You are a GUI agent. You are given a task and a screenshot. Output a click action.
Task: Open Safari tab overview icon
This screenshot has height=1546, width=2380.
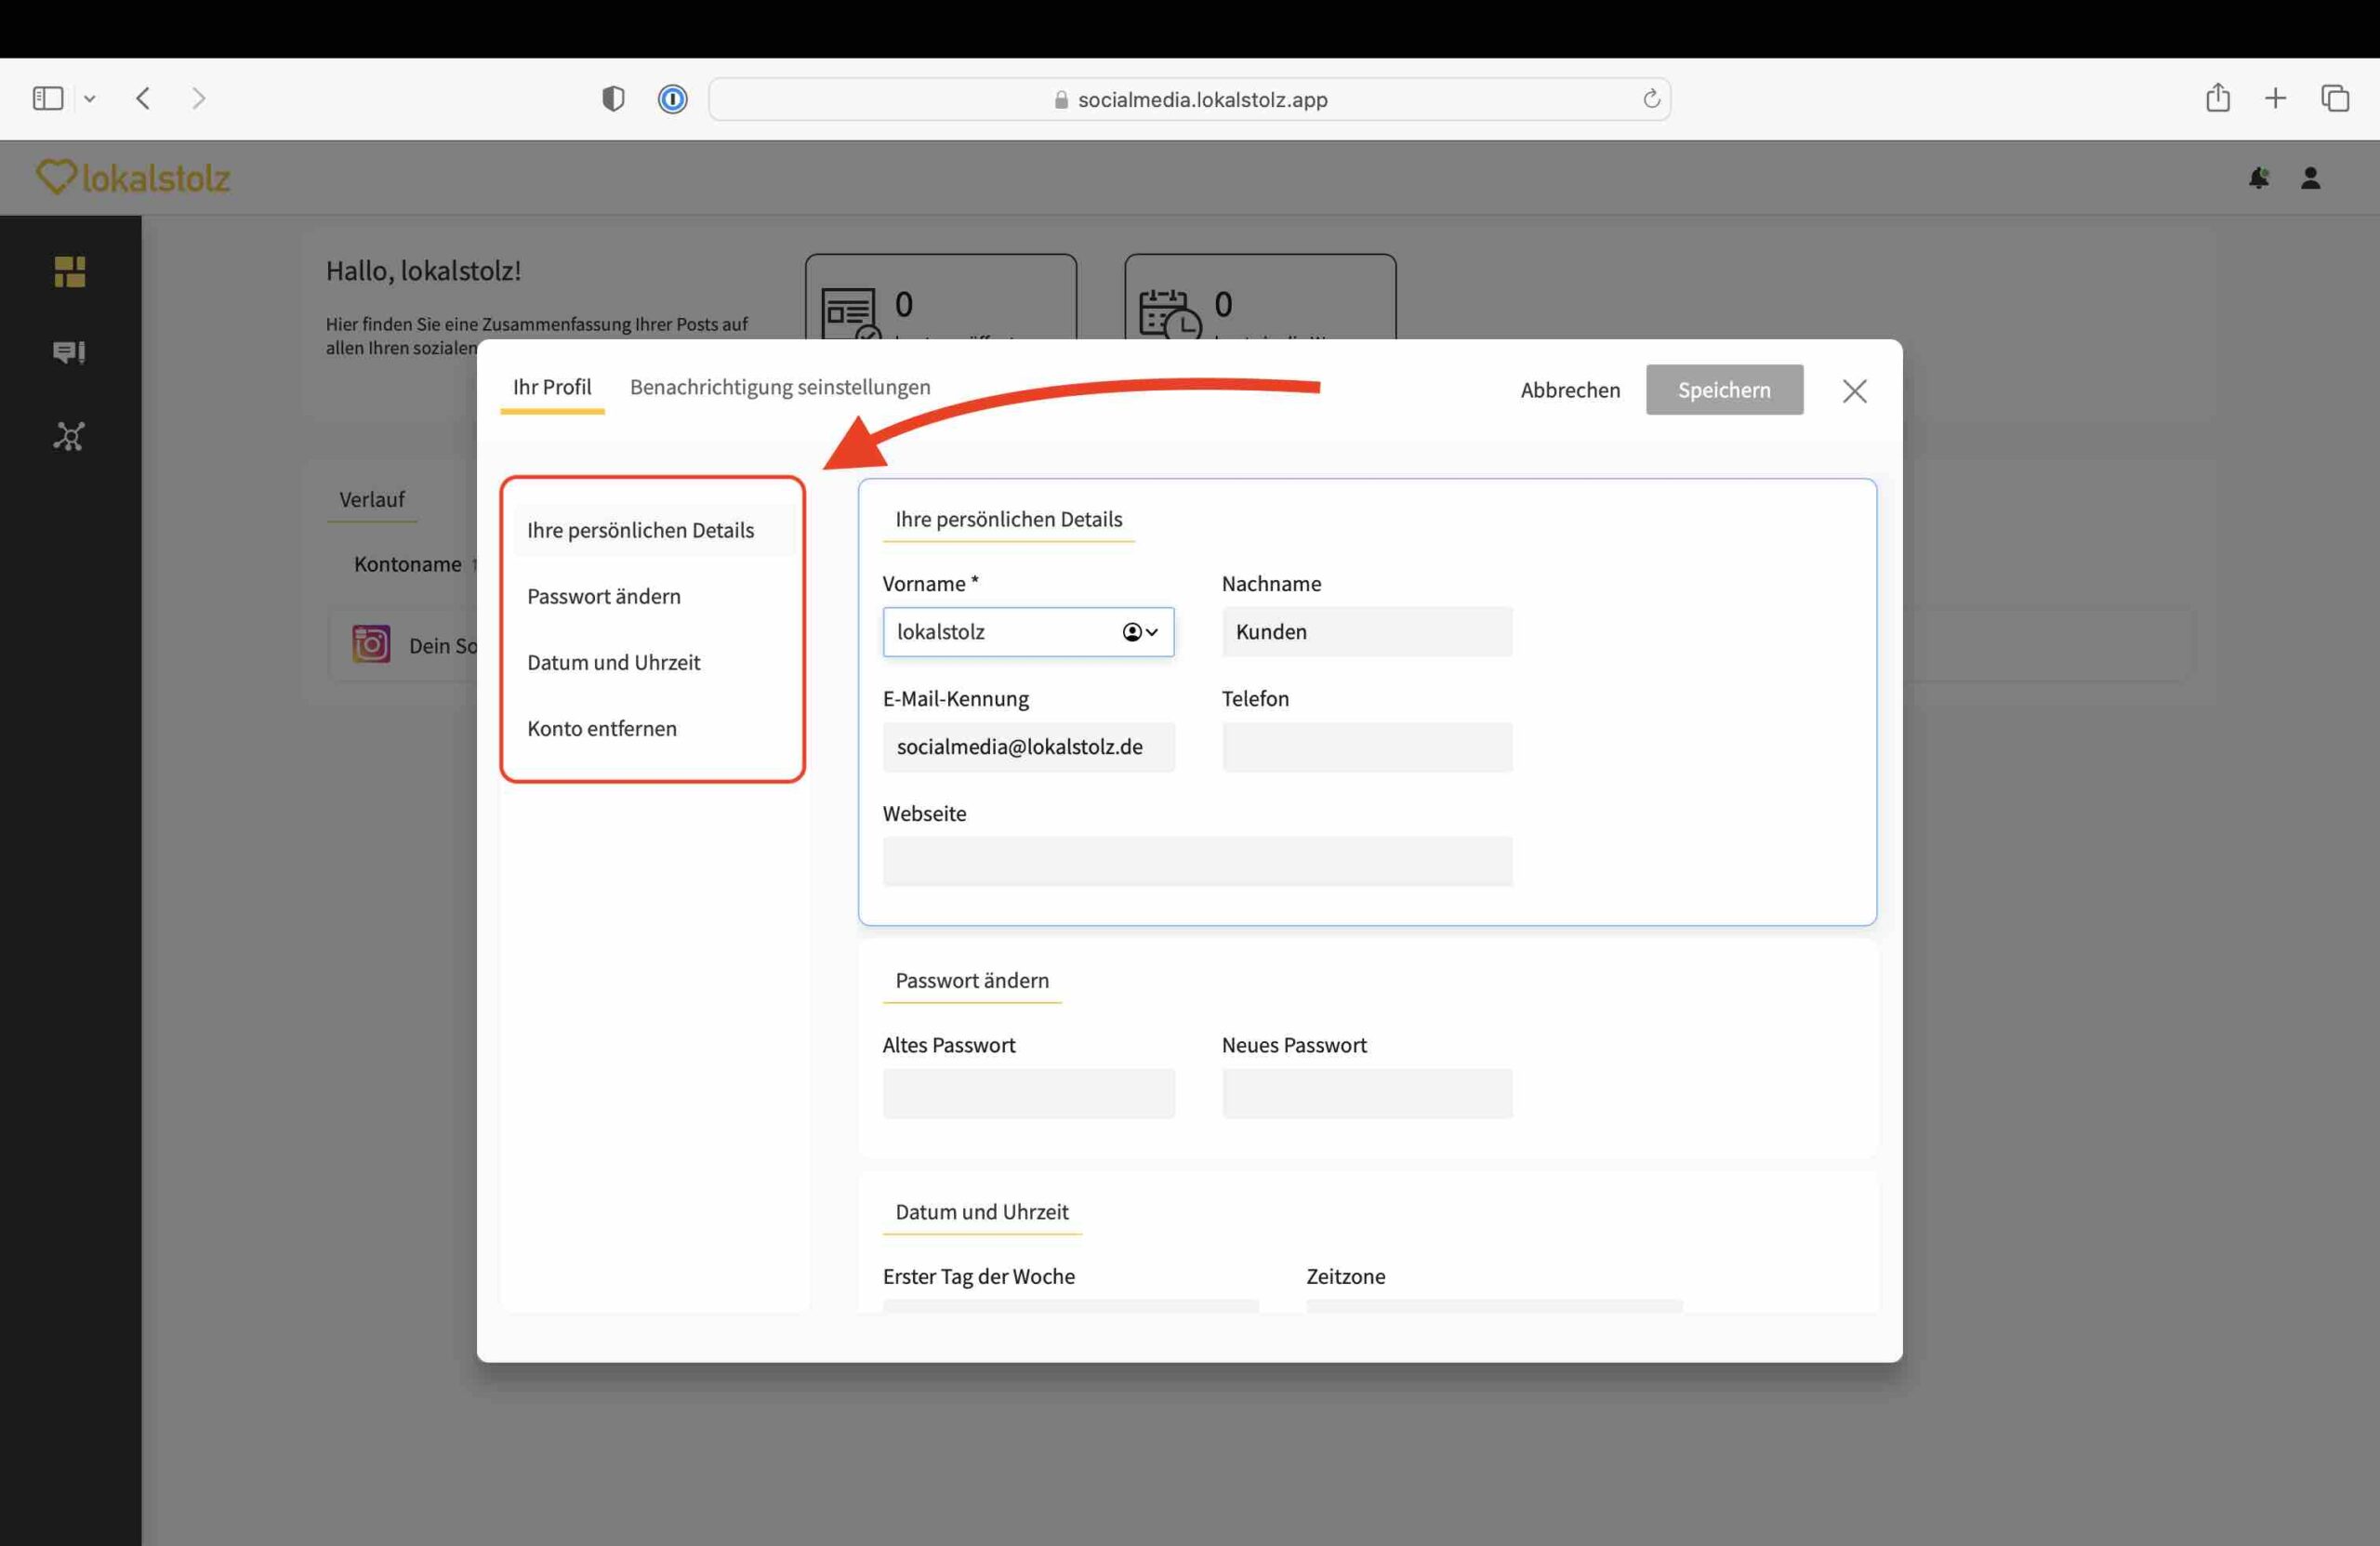coord(2334,98)
